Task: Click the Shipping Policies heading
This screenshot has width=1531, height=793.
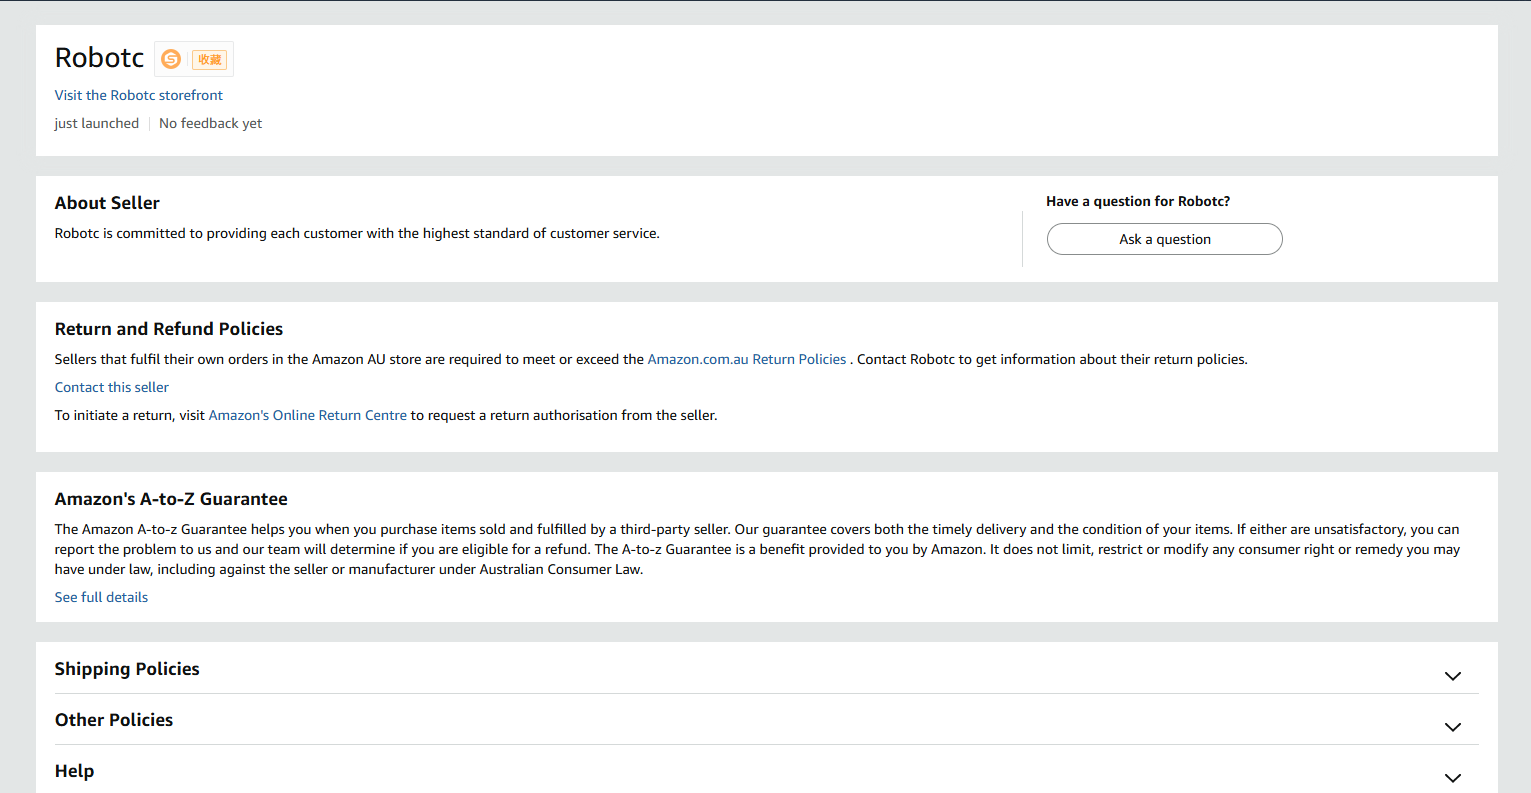Action: click(127, 669)
